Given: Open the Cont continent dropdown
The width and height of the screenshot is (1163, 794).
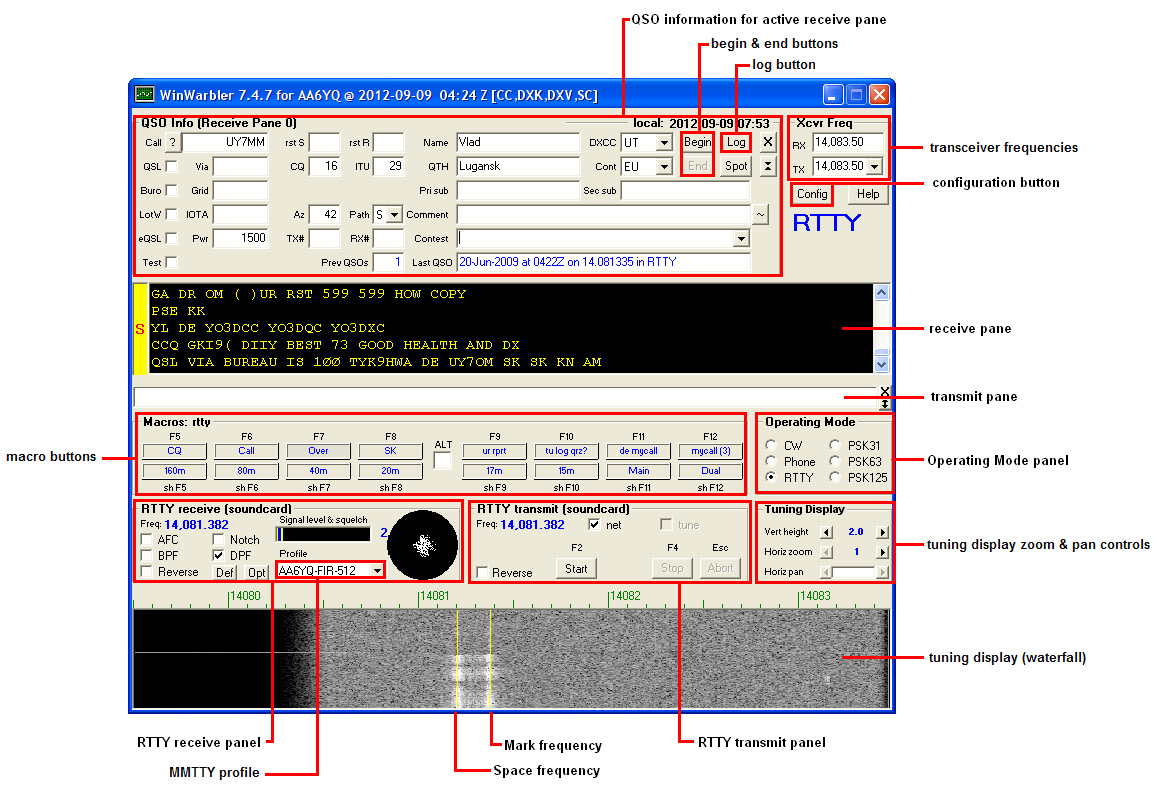Looking at the screenshot, I should [x=665, y=167].
